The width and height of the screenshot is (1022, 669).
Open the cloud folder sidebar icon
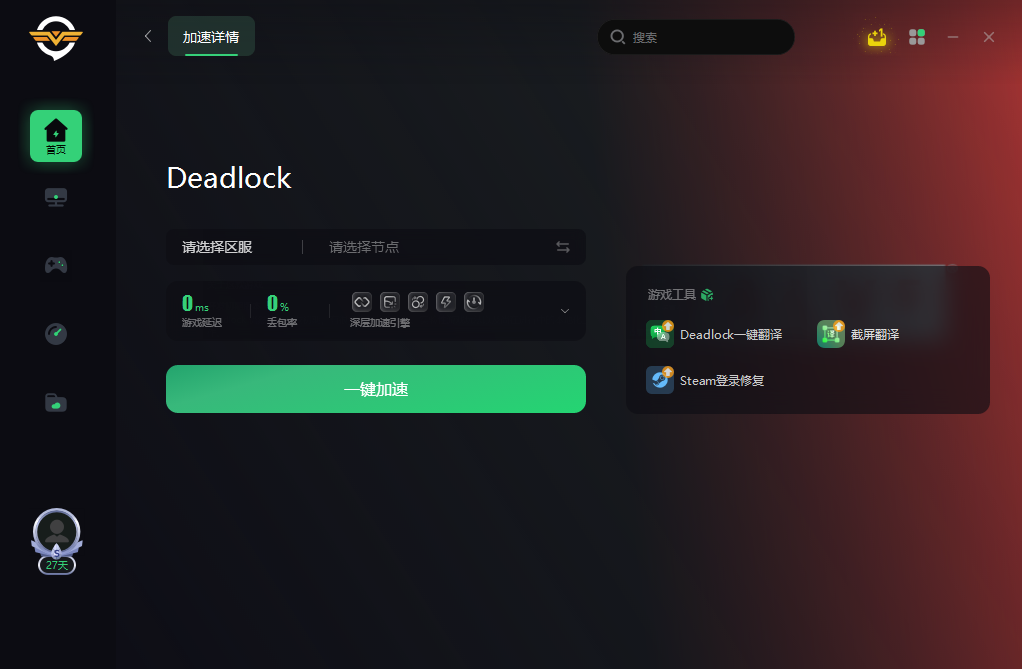click(56, 403)
